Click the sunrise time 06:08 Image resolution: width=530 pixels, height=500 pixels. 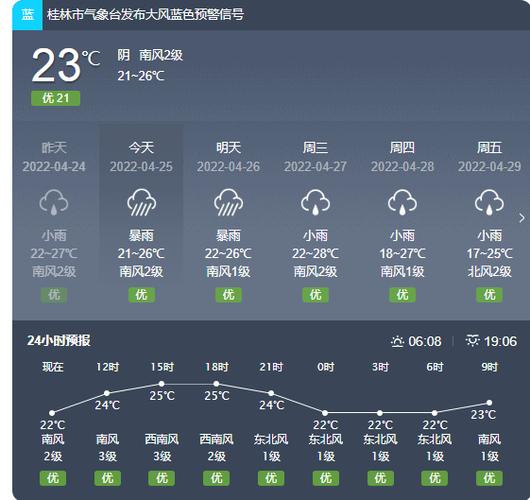tap(425, 341)
